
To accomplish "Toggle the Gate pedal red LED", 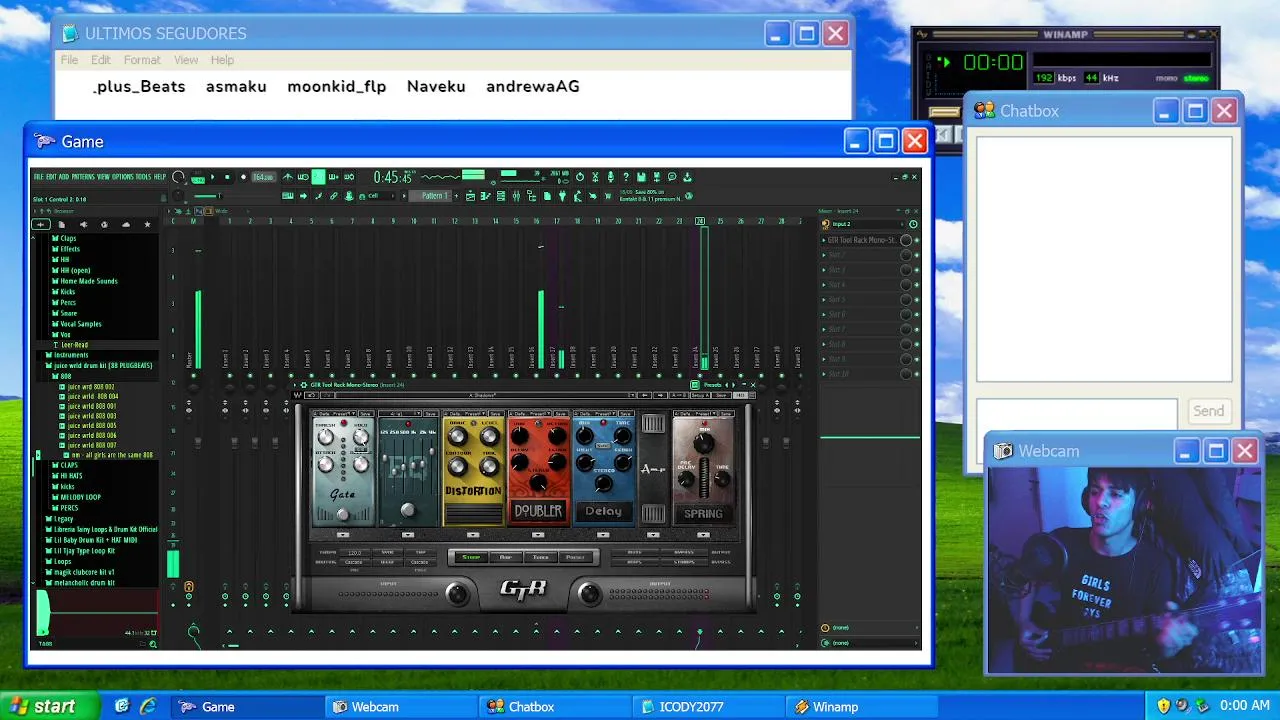I will 343,423.
